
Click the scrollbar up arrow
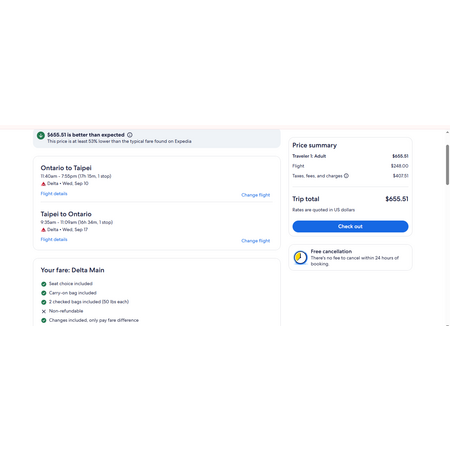(x=447, y=133)
